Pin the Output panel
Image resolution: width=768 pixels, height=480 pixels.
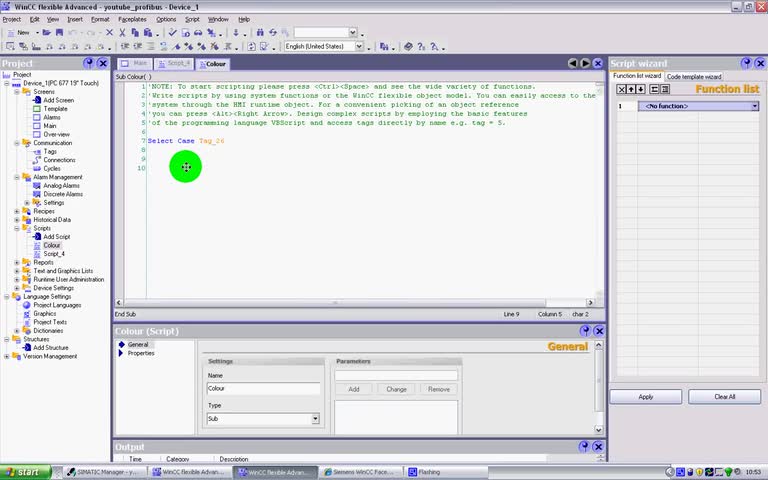point(584,446)
